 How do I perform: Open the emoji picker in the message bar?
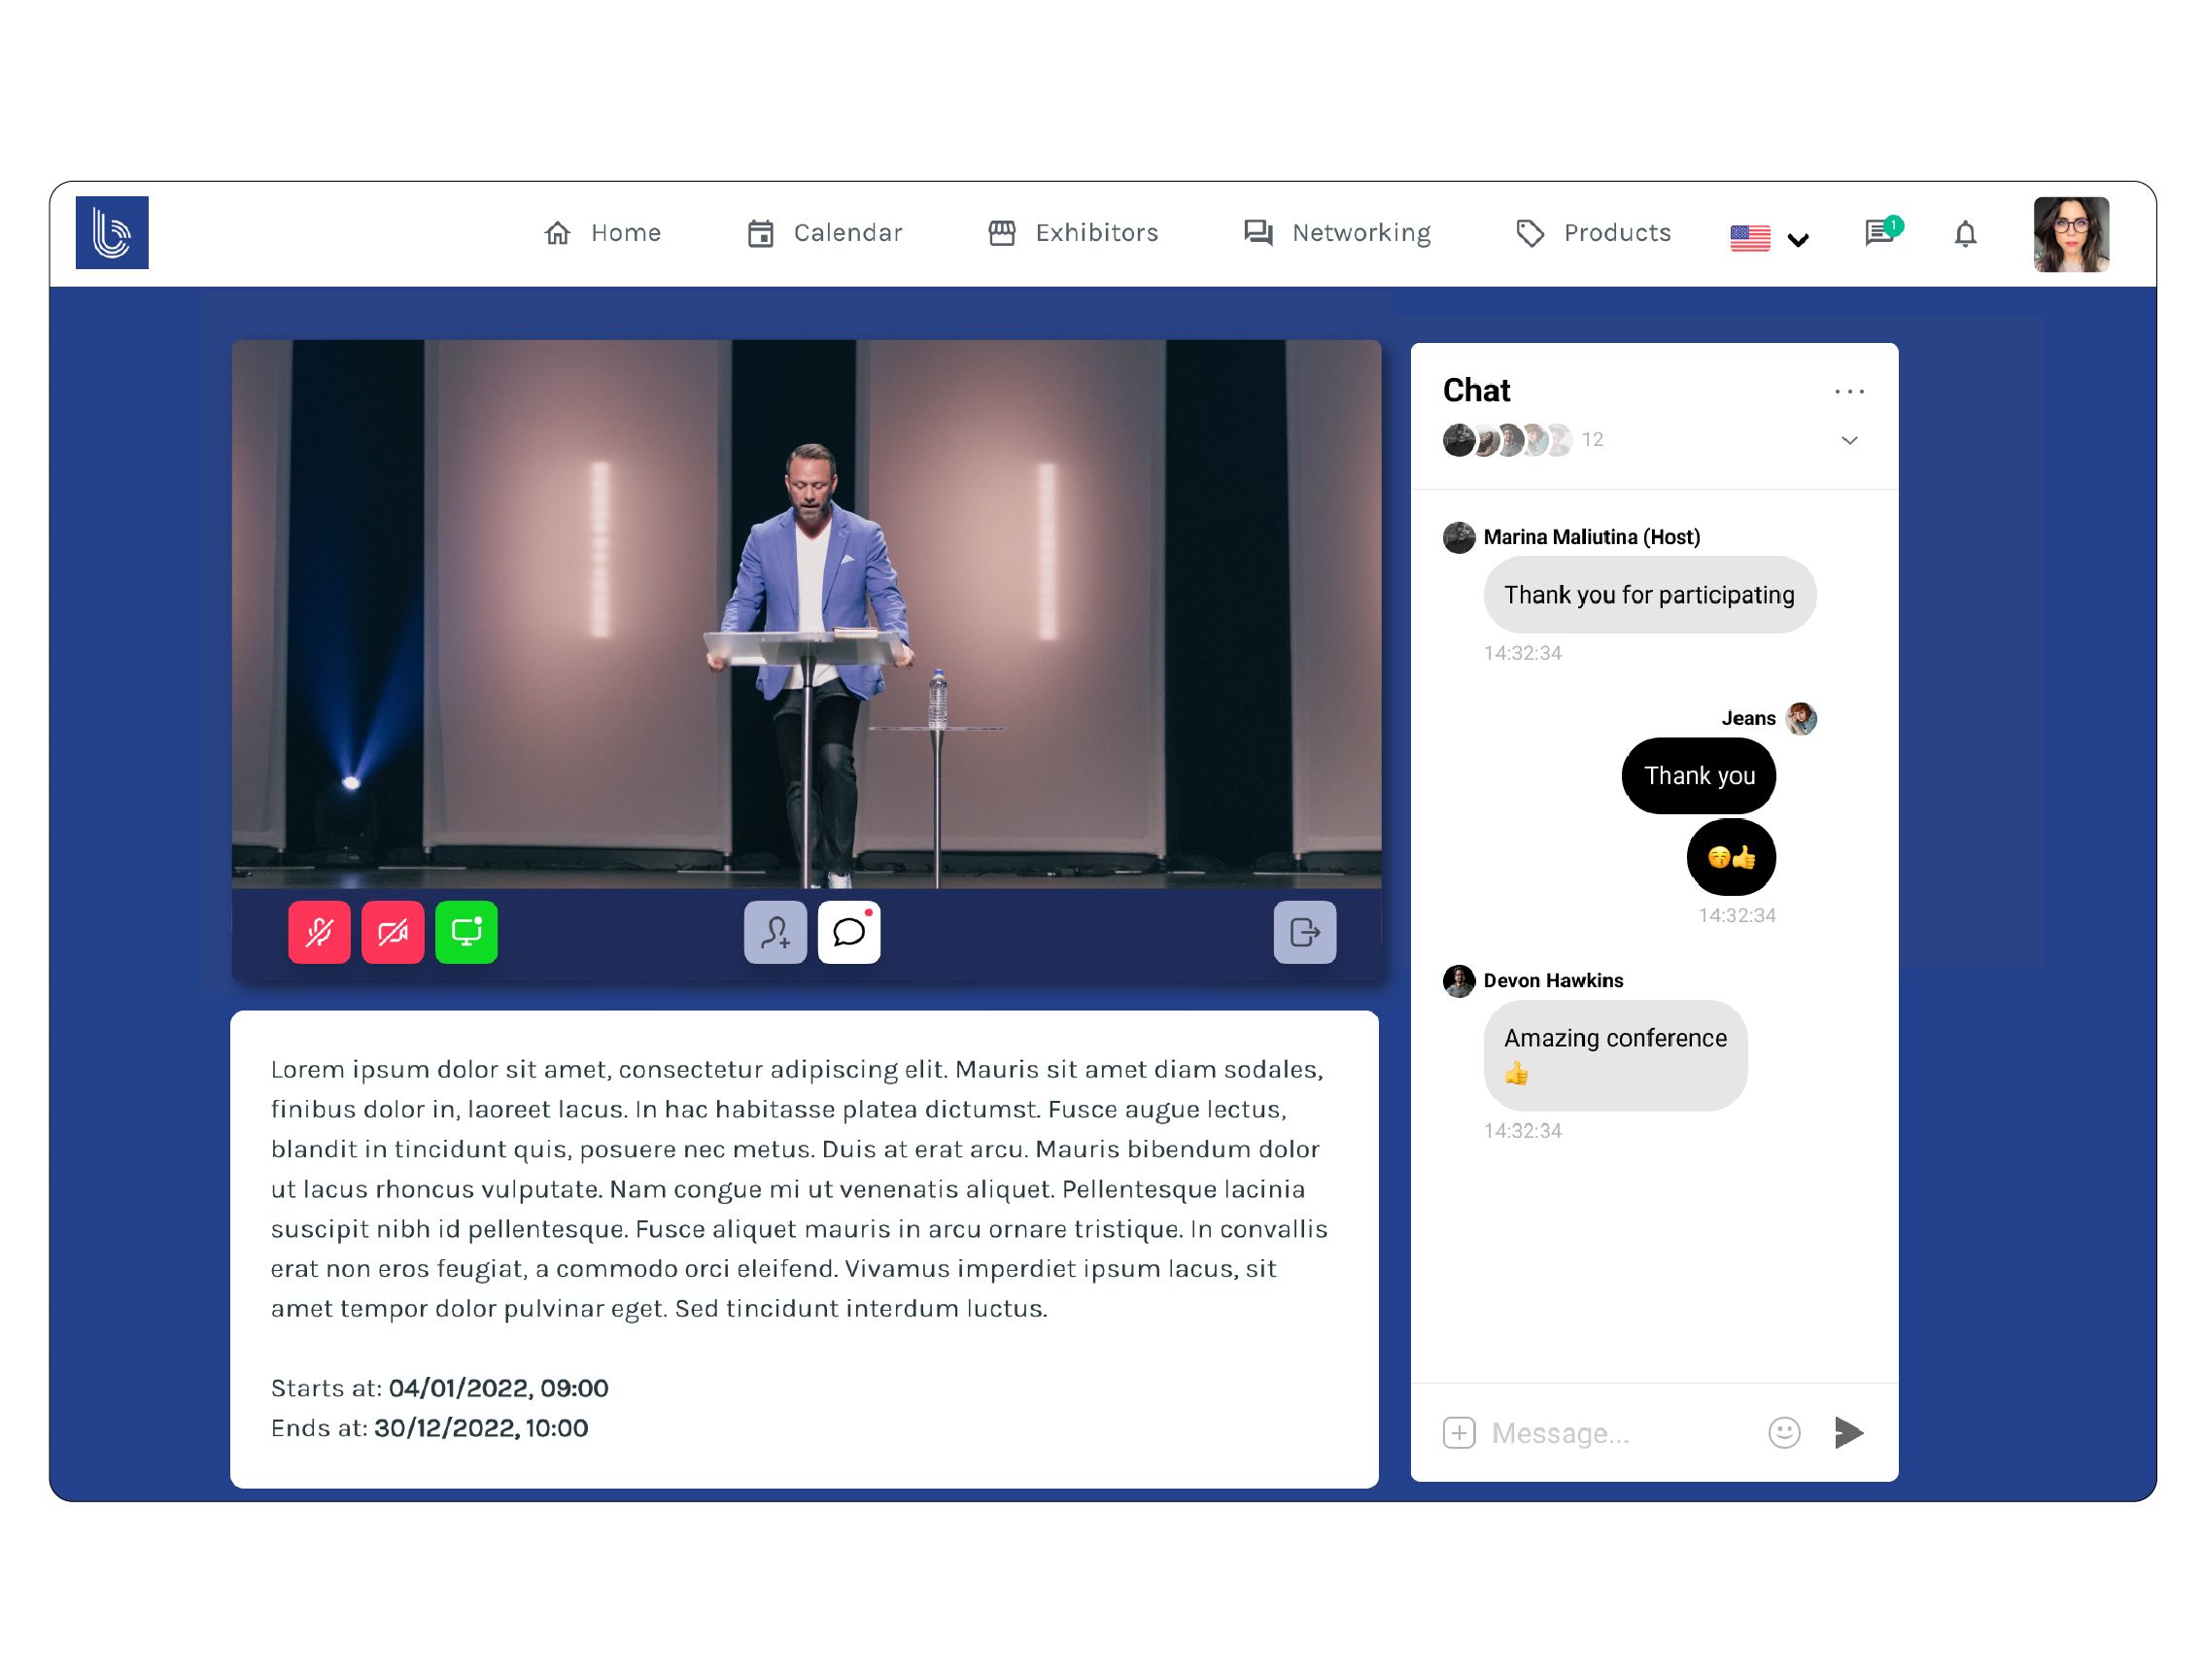1783,1433
